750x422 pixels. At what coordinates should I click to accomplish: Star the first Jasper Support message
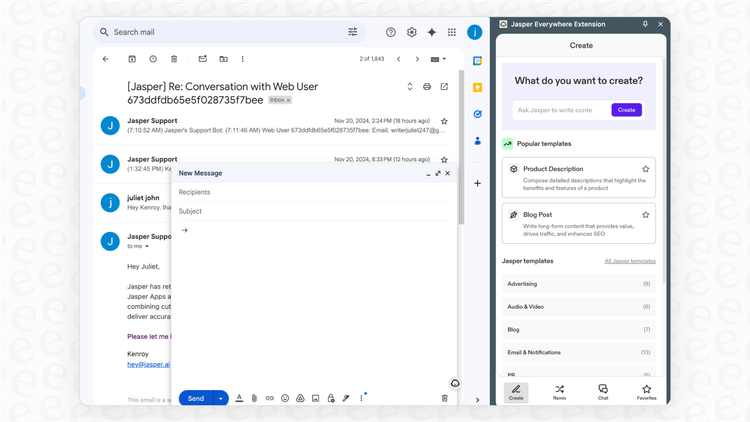444,121
